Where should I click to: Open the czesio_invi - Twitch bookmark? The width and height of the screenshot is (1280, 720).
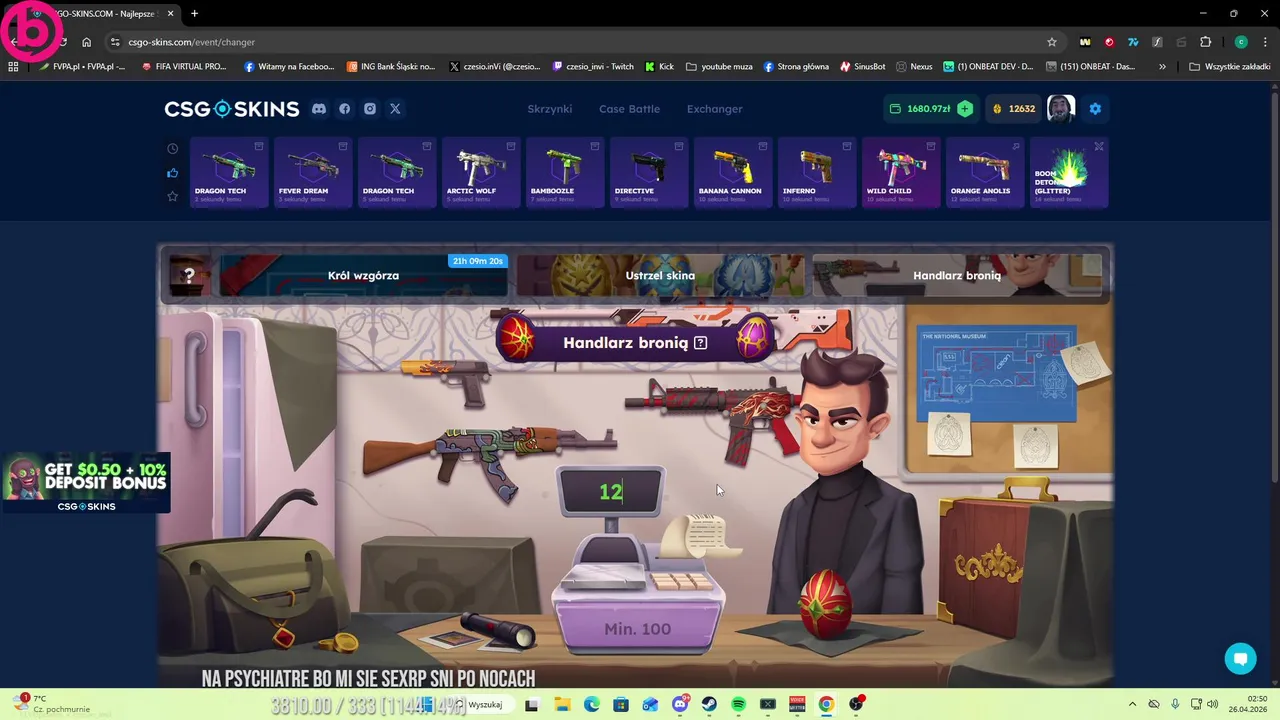coord(593,67)
